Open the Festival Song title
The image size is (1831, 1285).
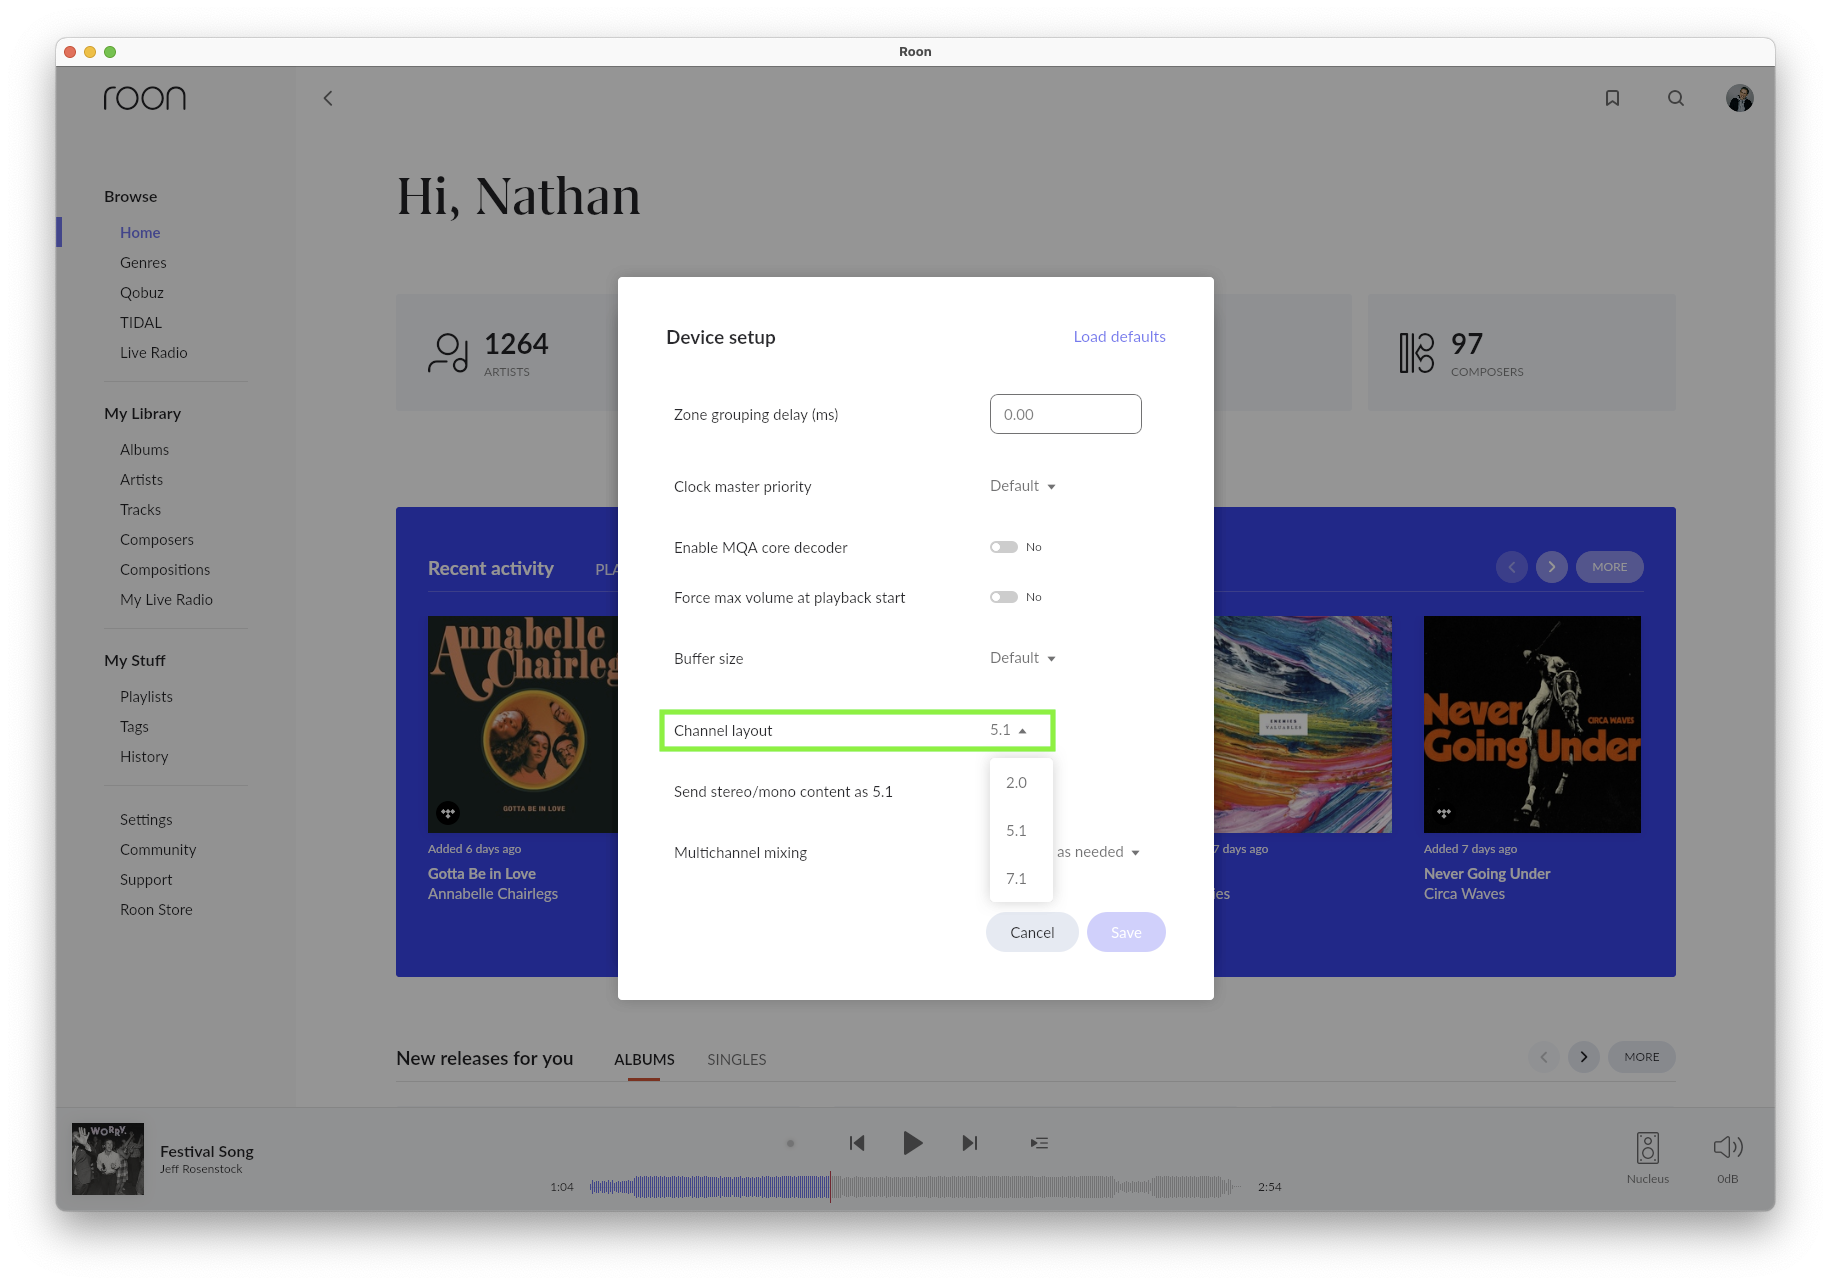(207, 1151)
